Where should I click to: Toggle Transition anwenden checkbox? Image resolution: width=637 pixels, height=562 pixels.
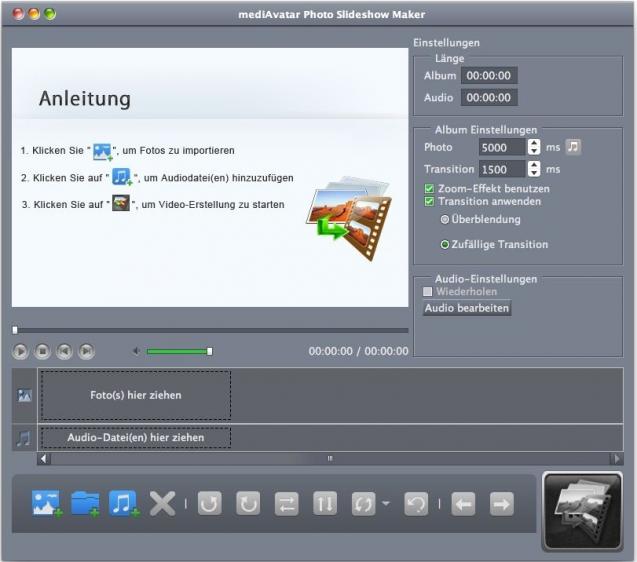coord(429,201)
